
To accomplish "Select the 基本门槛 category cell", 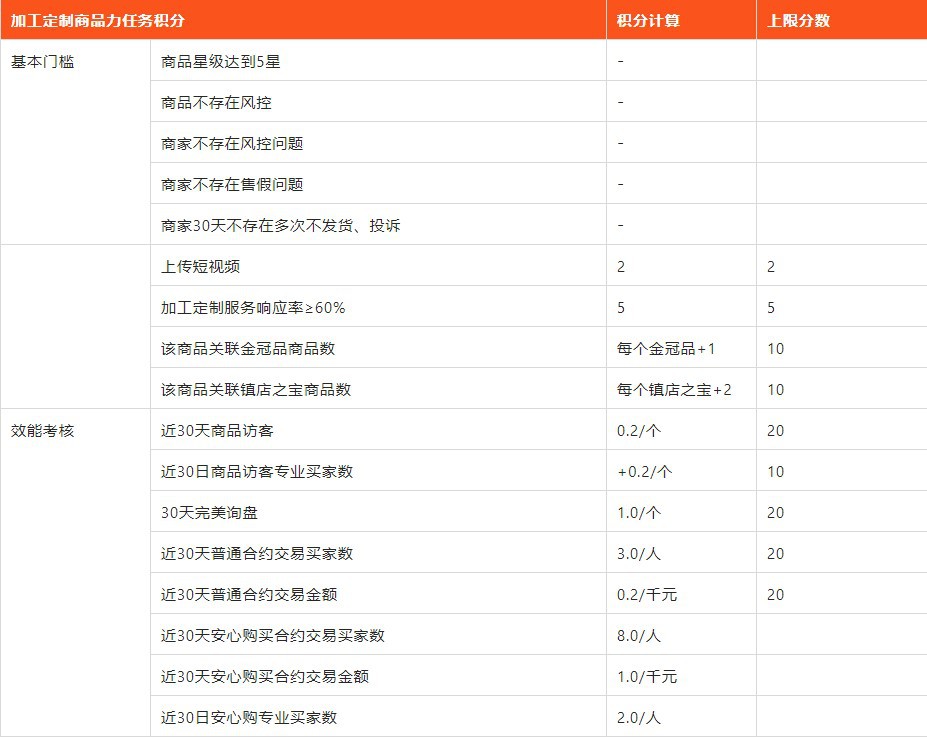I will point(35,60).
